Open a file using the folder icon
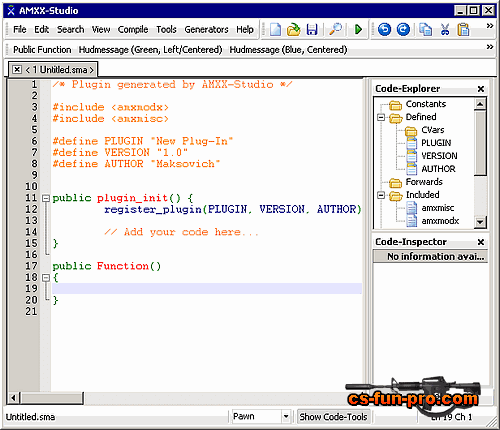The image size is (500, 430). [x=293, y=30]
